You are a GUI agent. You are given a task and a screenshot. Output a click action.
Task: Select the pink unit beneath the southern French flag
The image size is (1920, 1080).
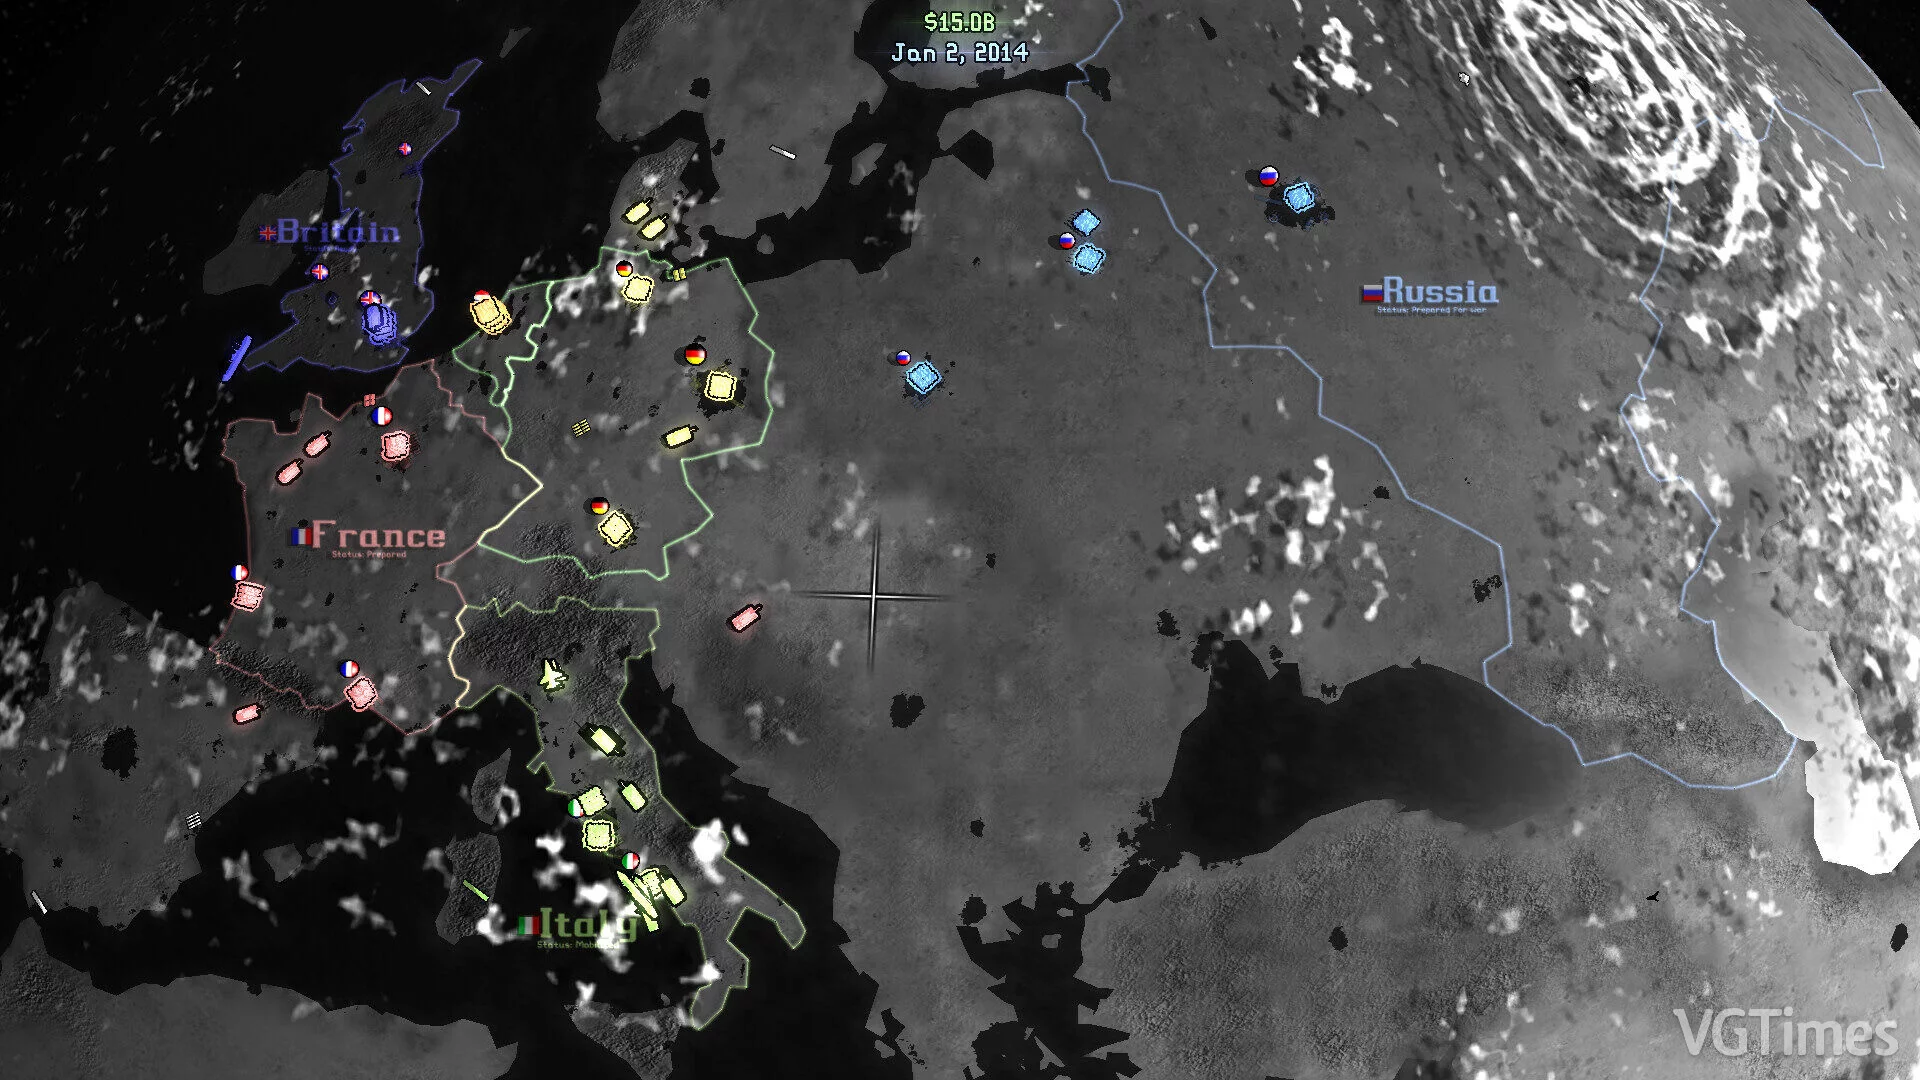click(x=362, y=692)
